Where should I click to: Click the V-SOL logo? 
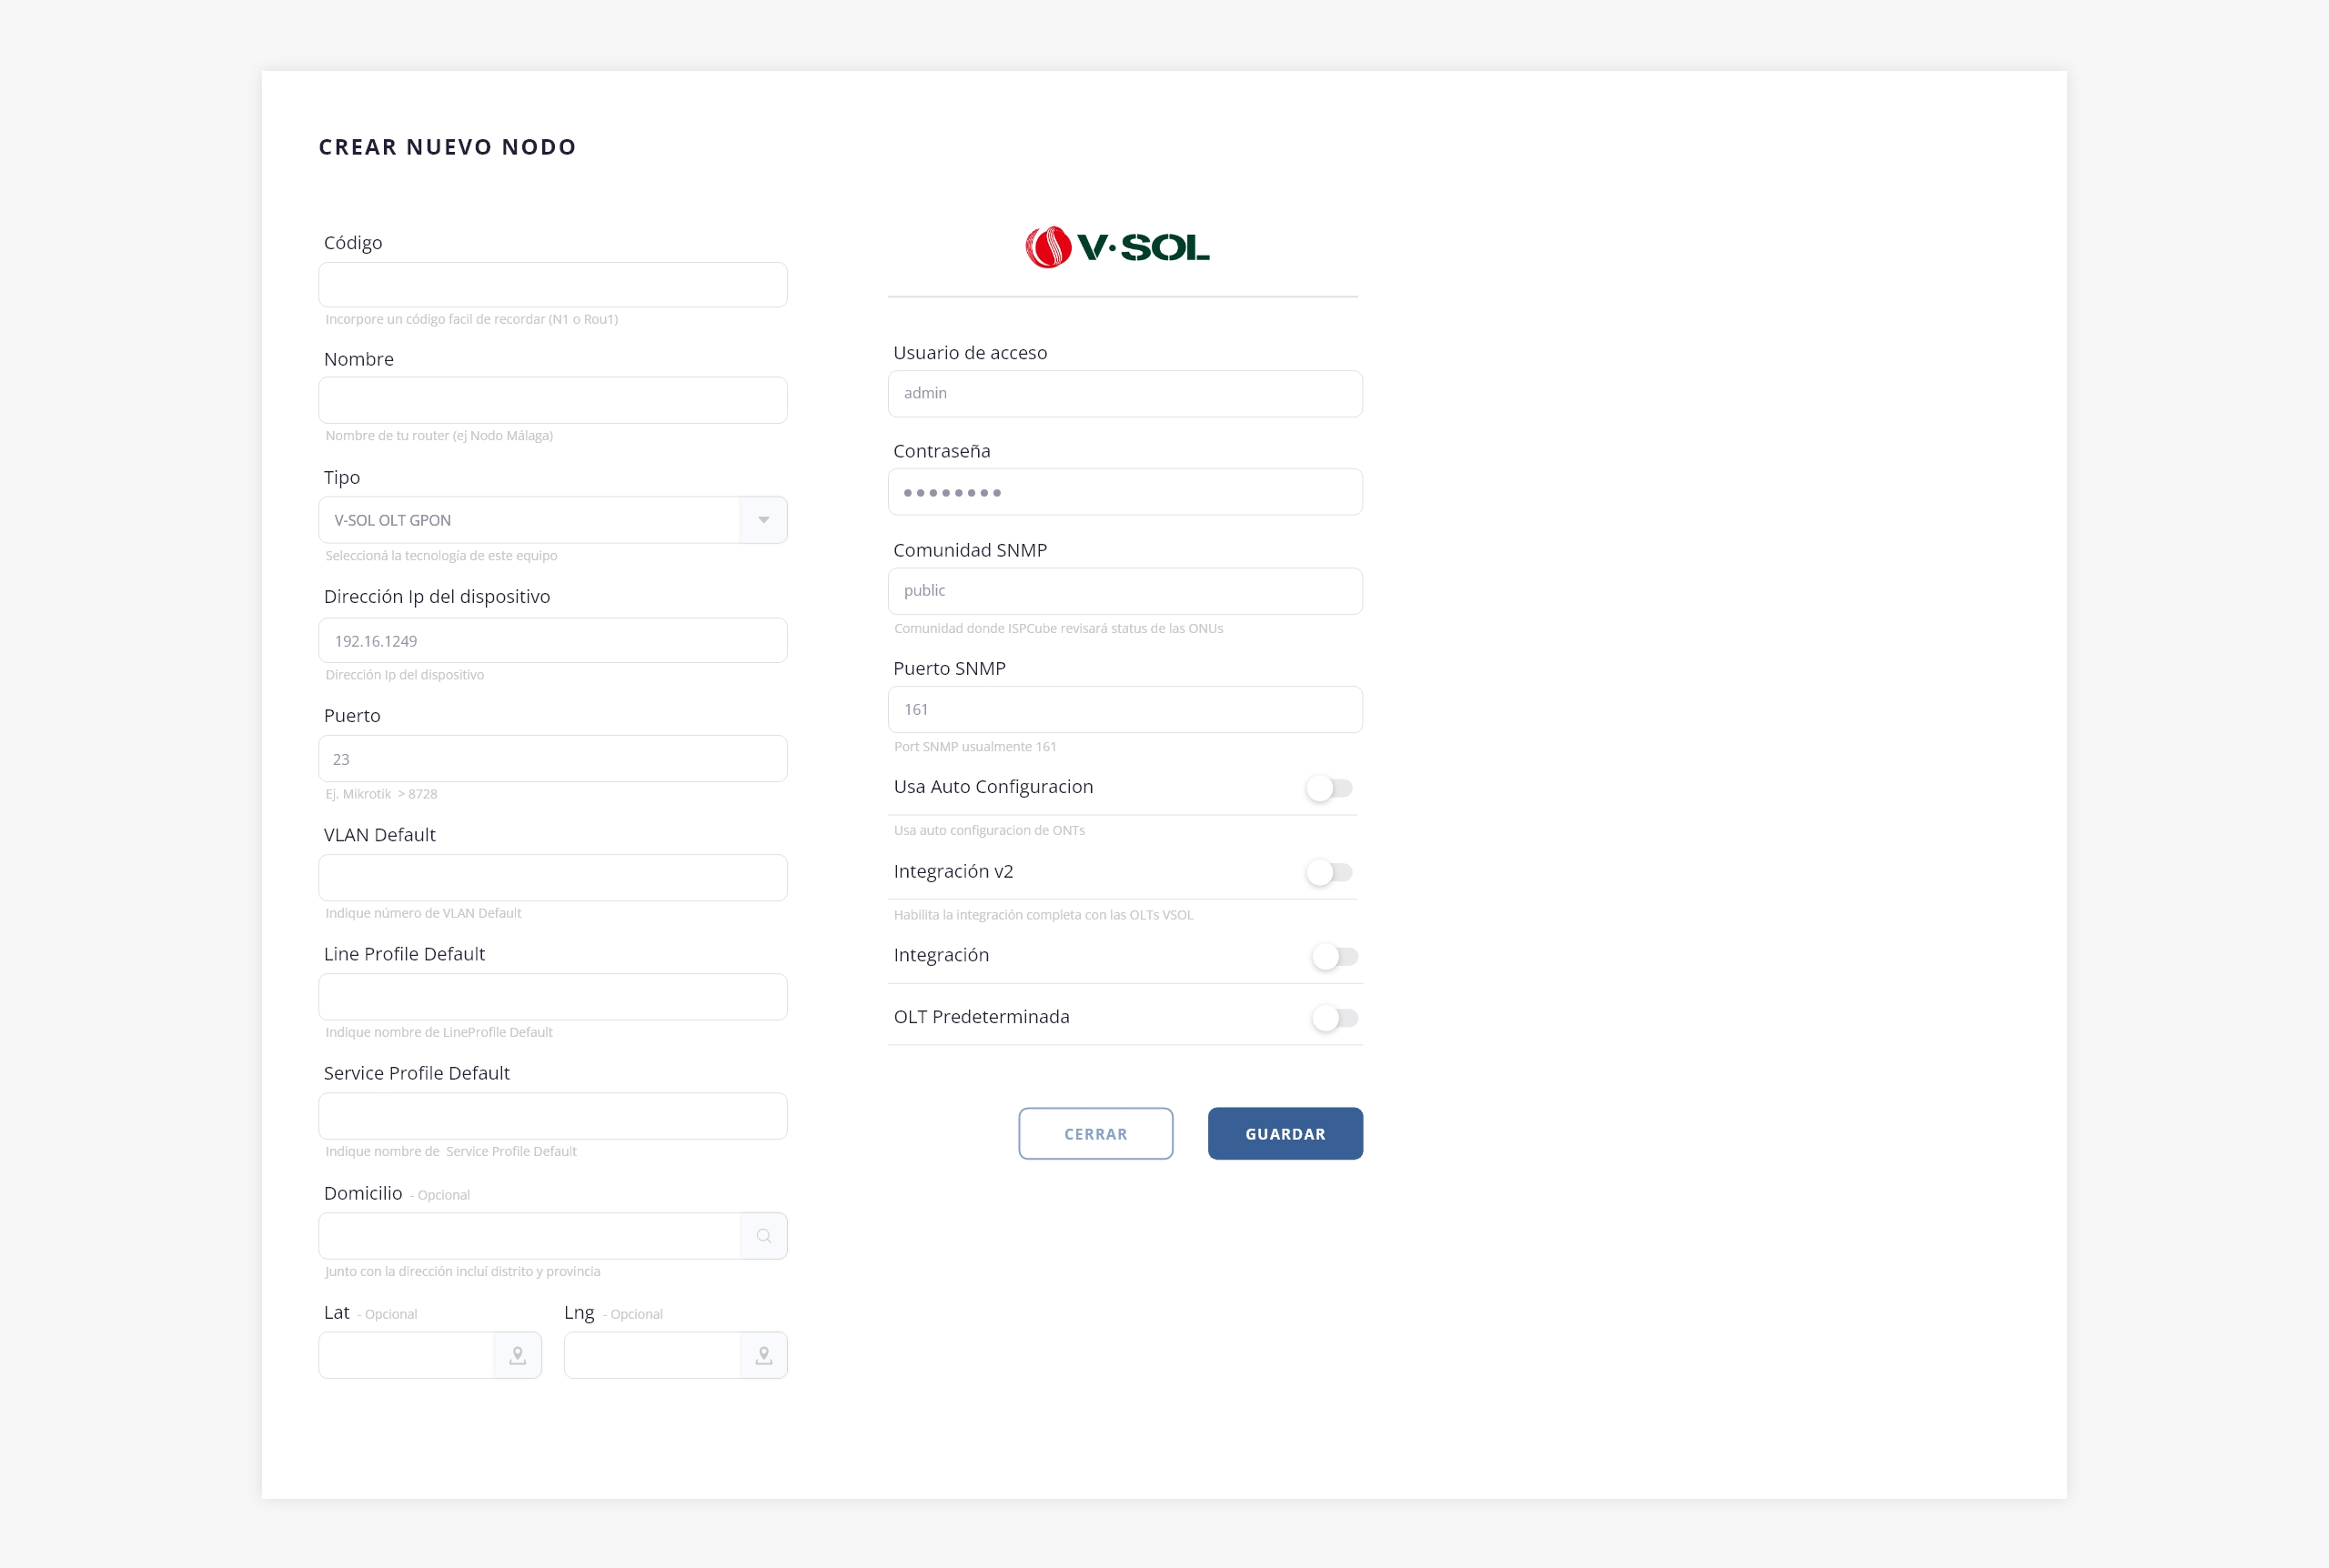click(x=1117, y=247)
